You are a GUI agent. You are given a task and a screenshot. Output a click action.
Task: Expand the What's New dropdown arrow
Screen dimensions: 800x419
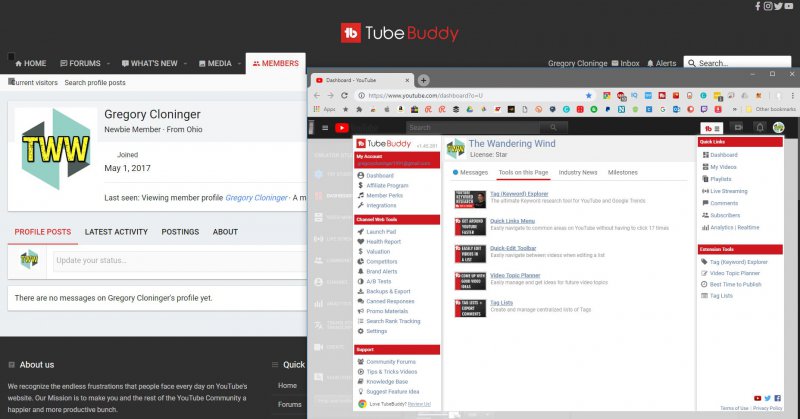(185, 64)
